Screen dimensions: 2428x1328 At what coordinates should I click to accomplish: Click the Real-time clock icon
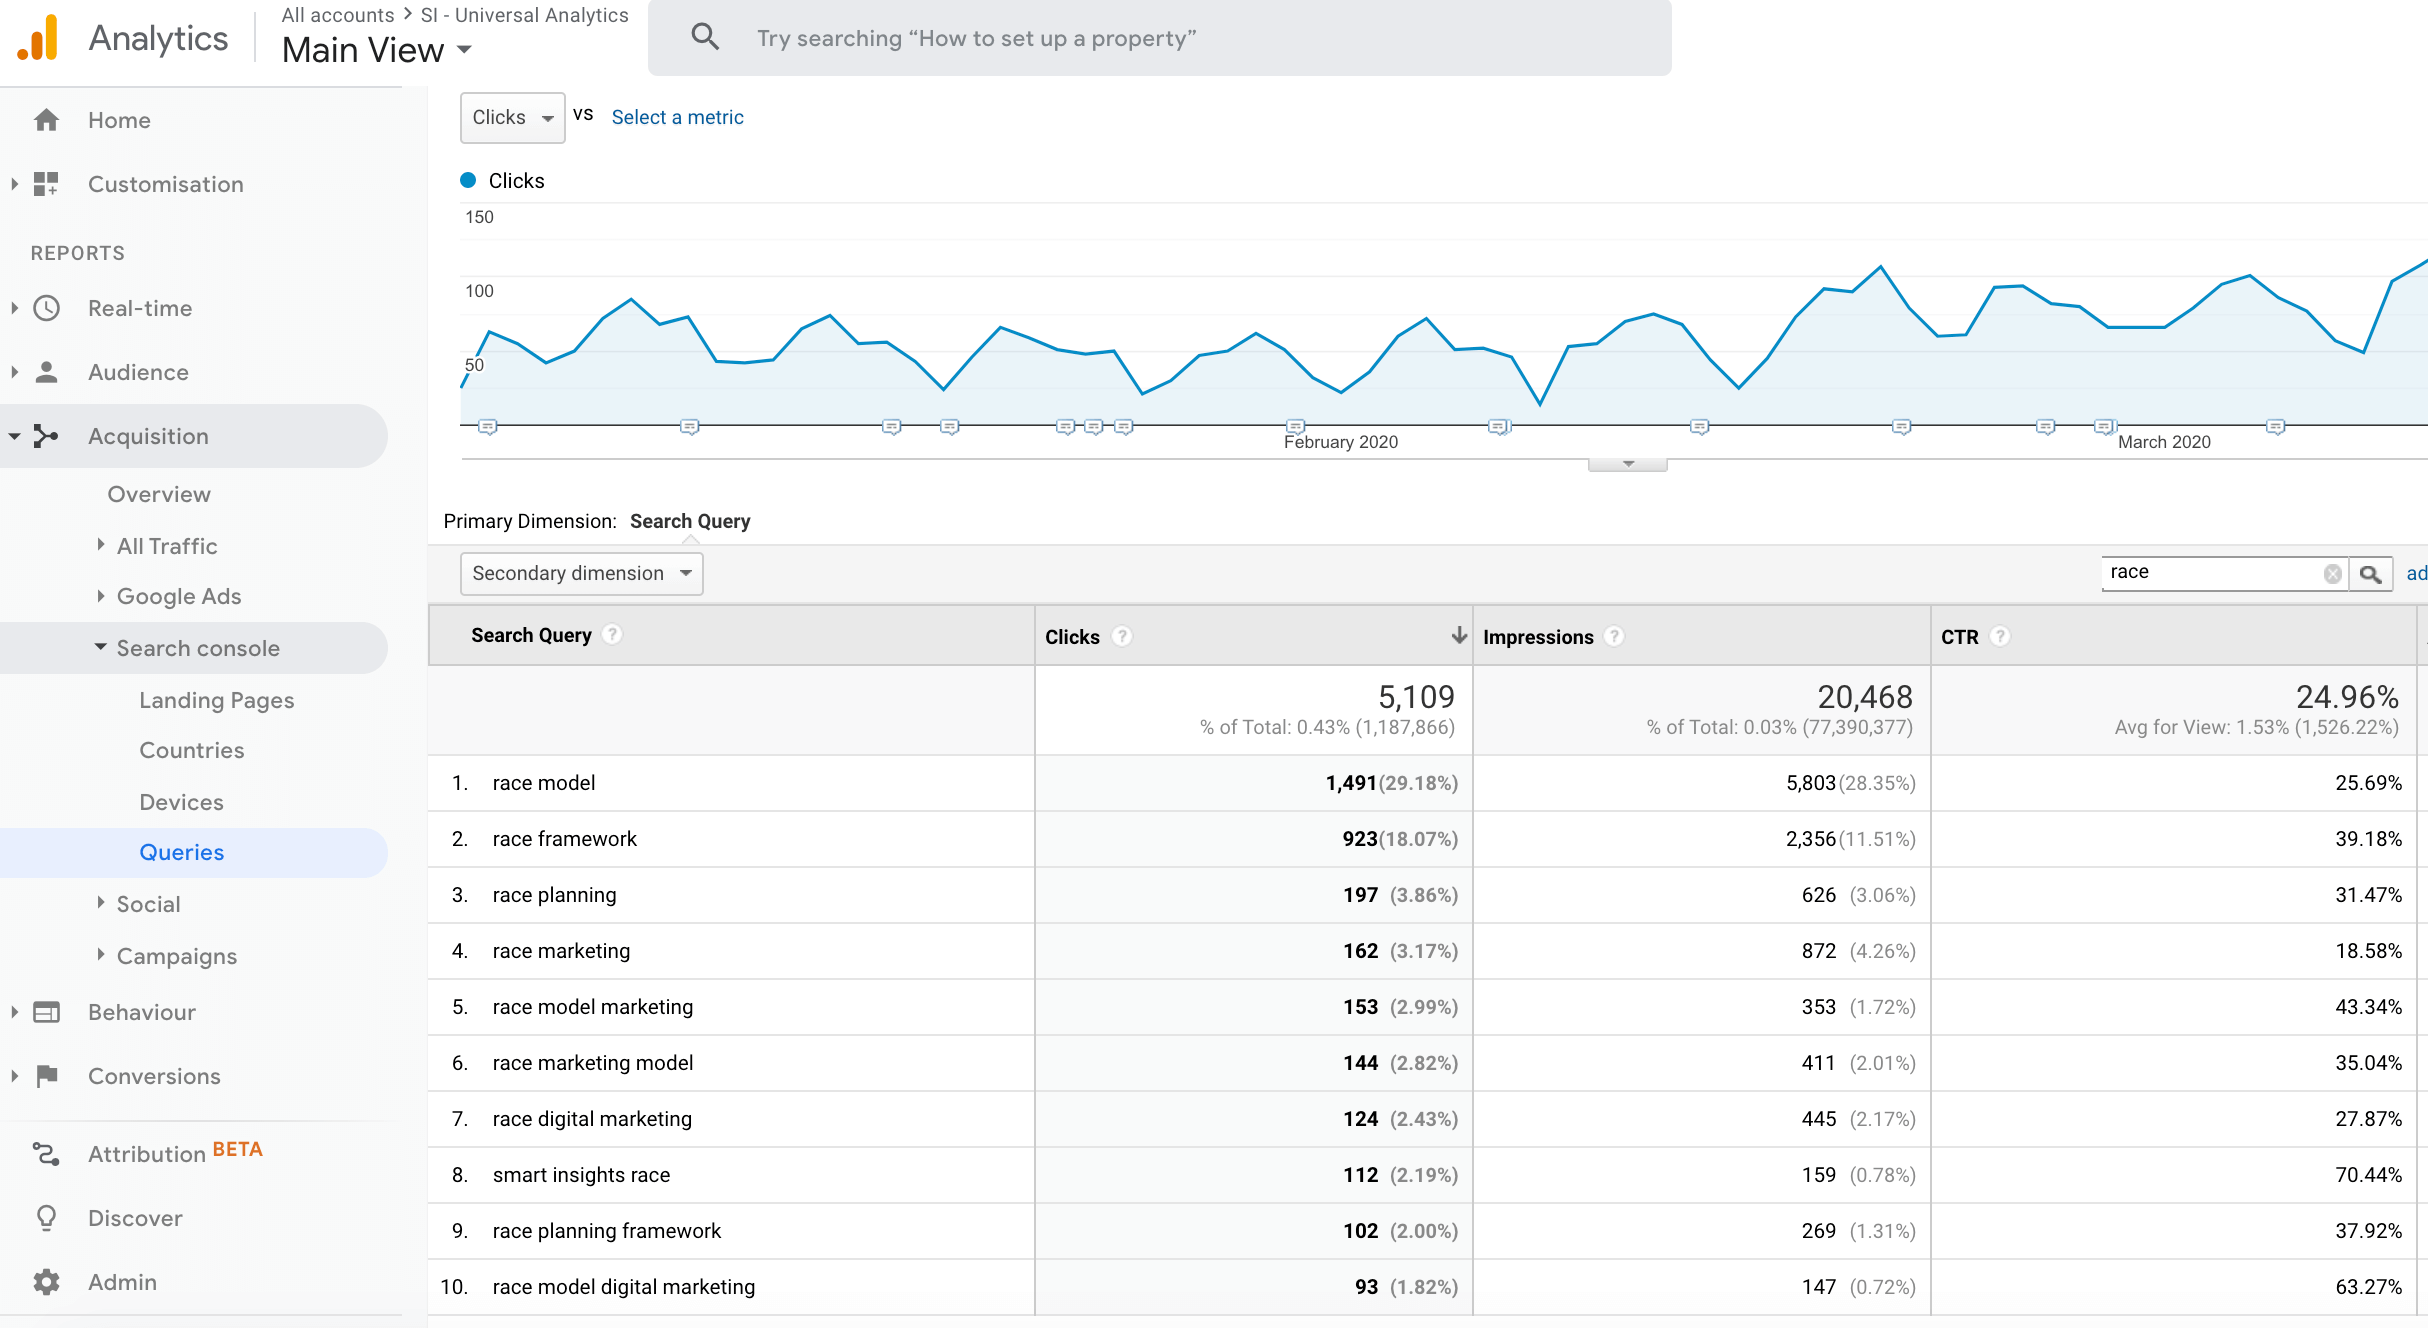46,308
